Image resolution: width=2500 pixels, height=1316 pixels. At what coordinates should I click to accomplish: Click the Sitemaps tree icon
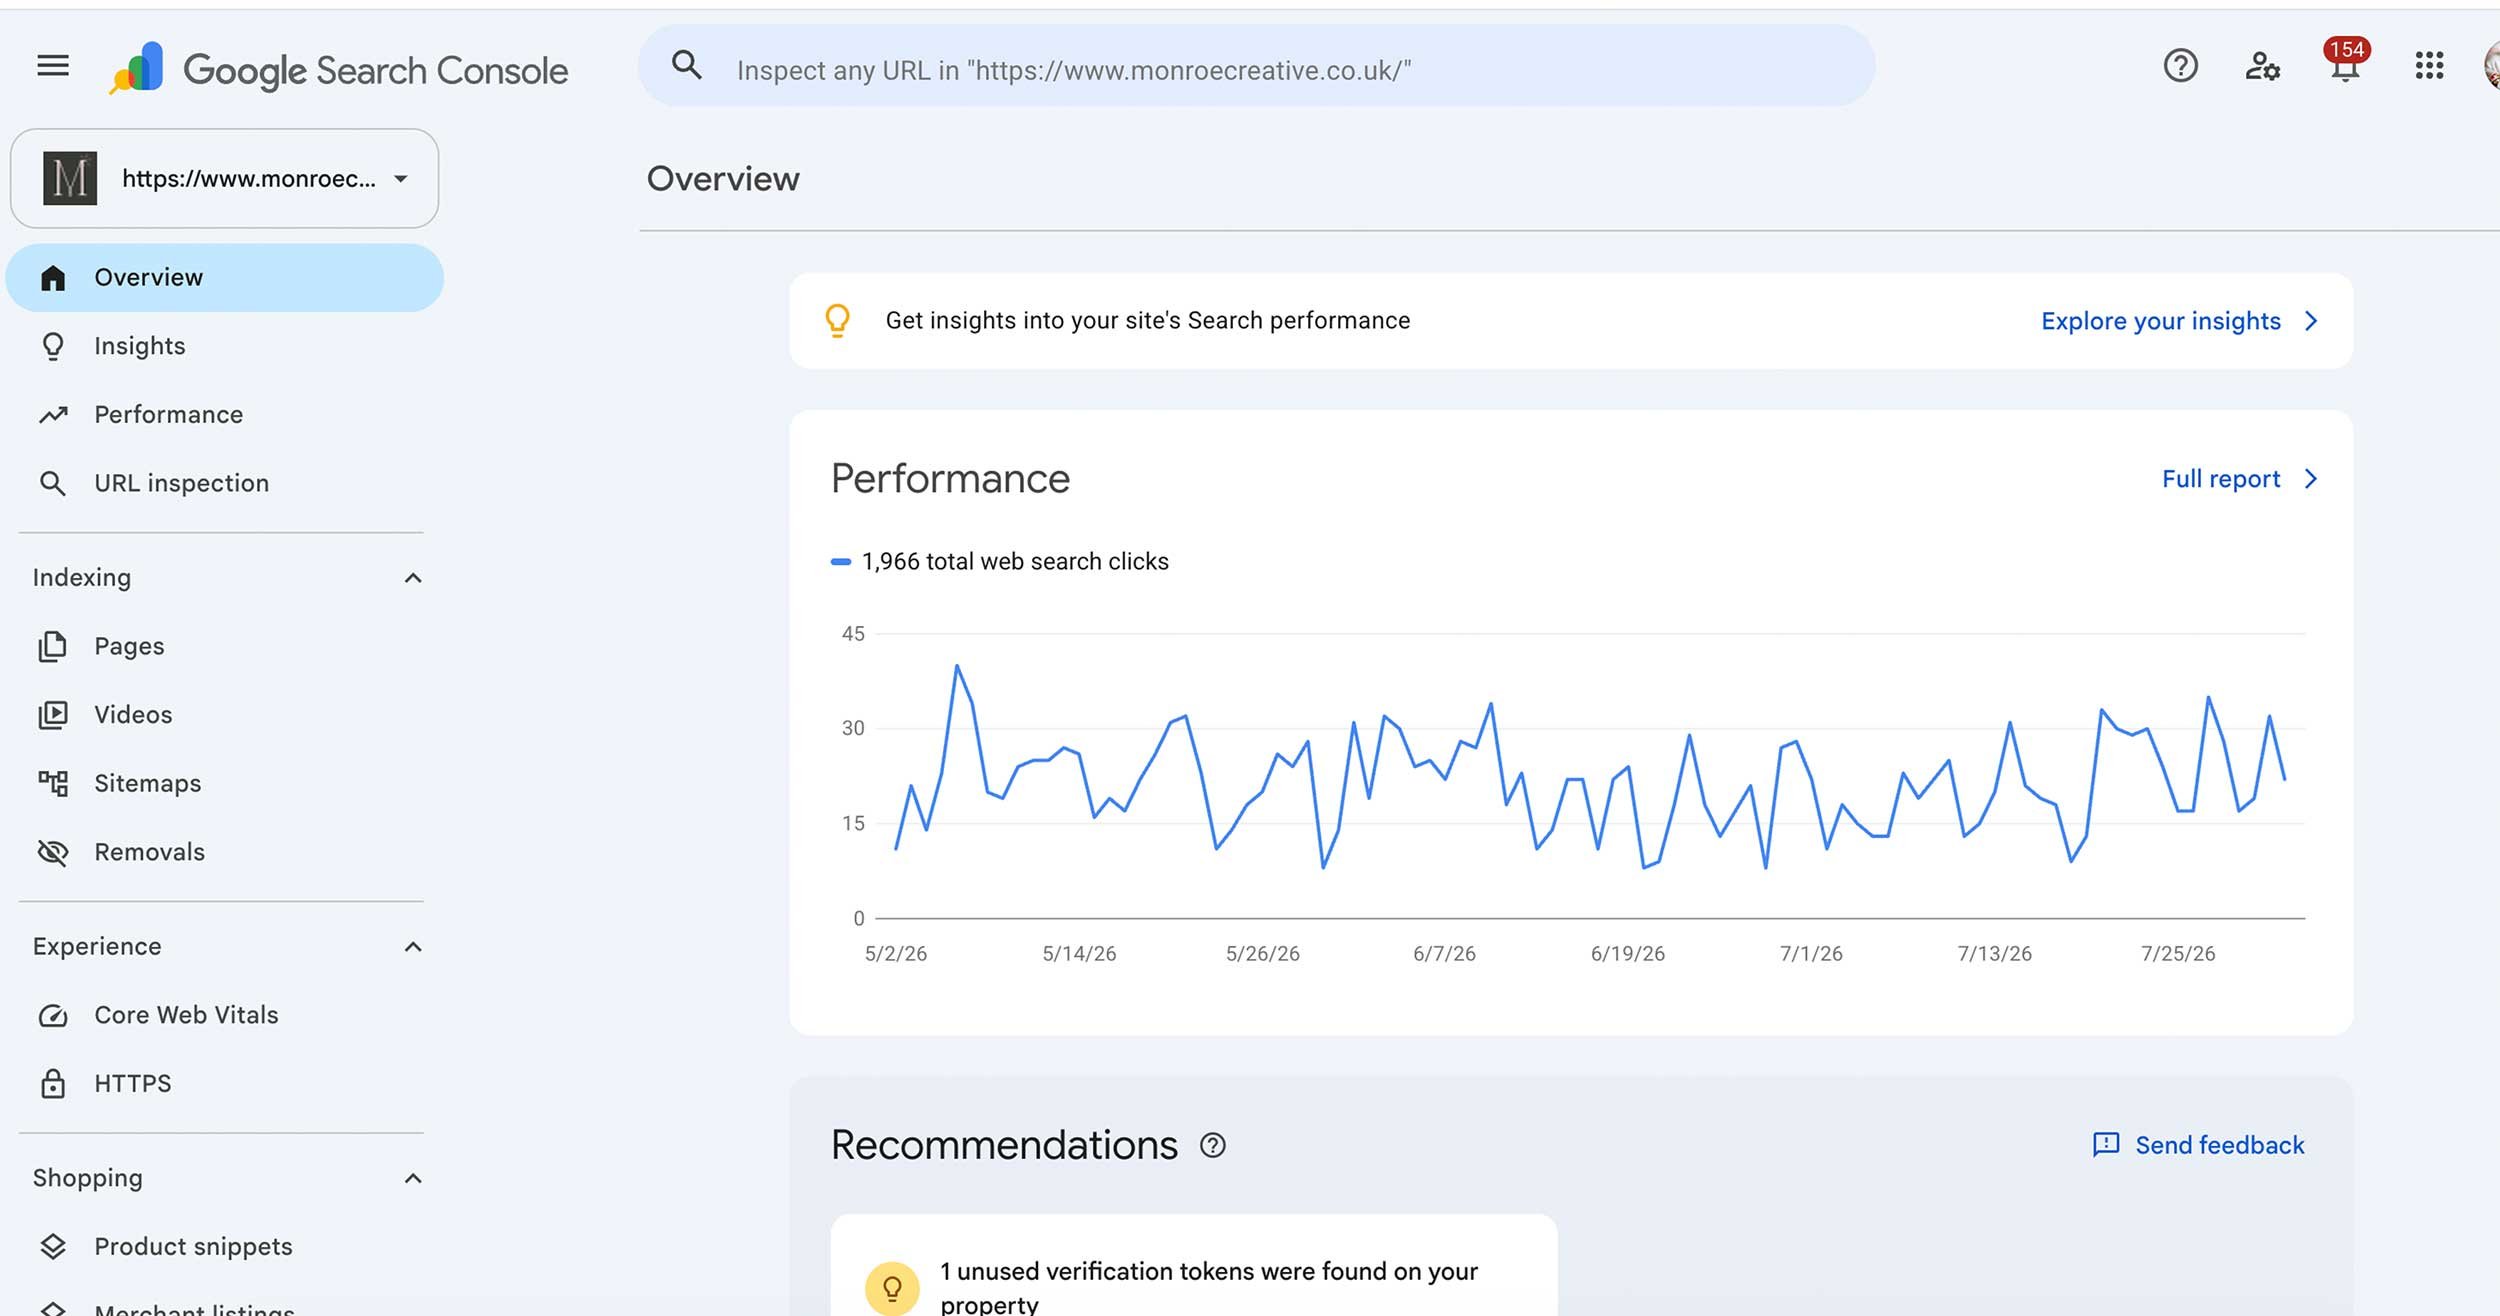[x=53, y=783]
